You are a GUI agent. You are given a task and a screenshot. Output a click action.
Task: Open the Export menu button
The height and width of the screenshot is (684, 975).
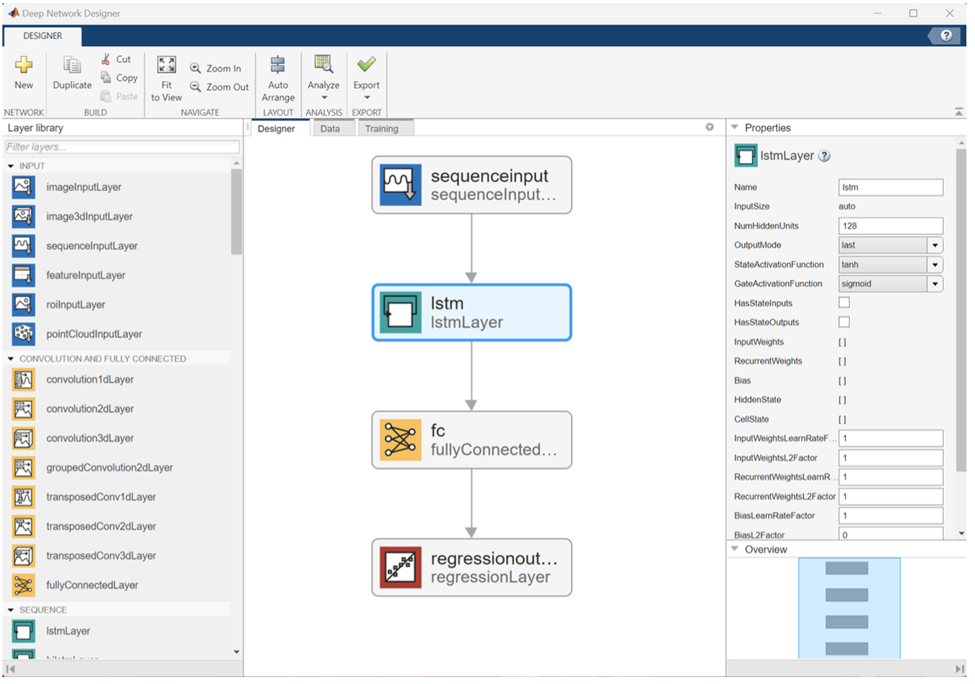tap(366, 75)
